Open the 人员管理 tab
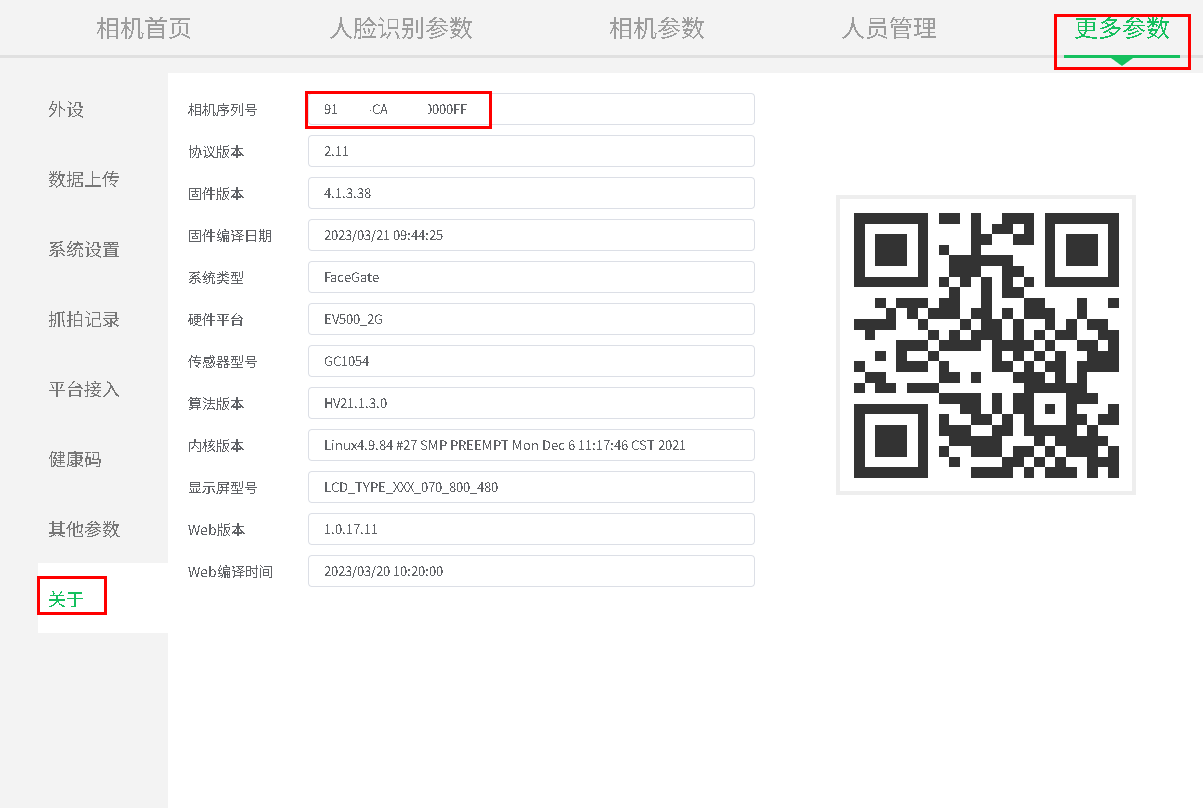This screenshot has width=1203, height=808. (889, 28)
